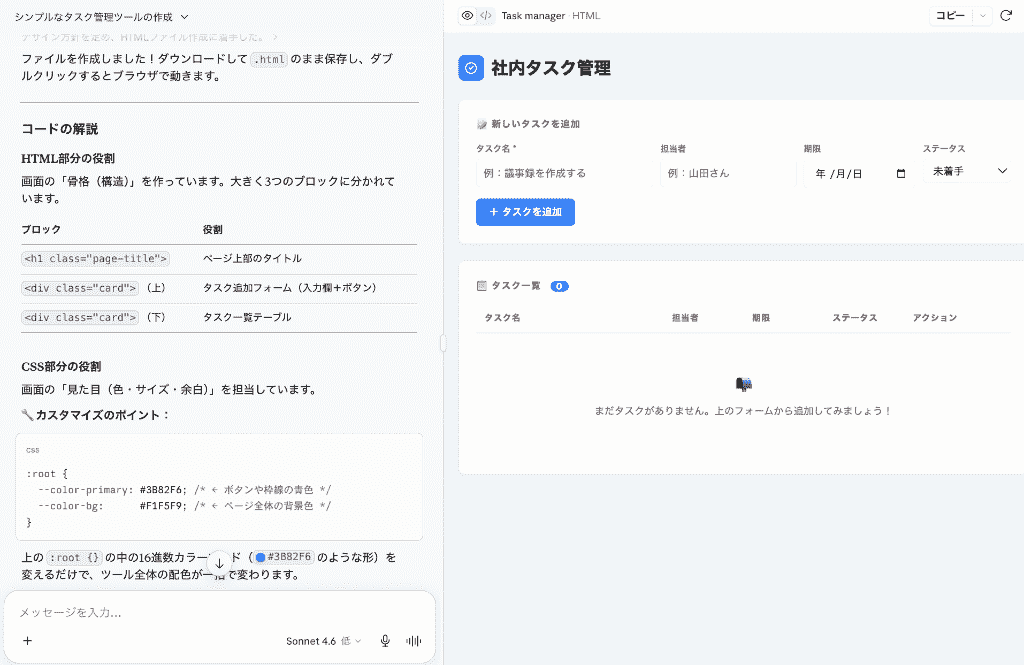
Task: Click the empty mailbox icon
Action: (x=744, y=384)
